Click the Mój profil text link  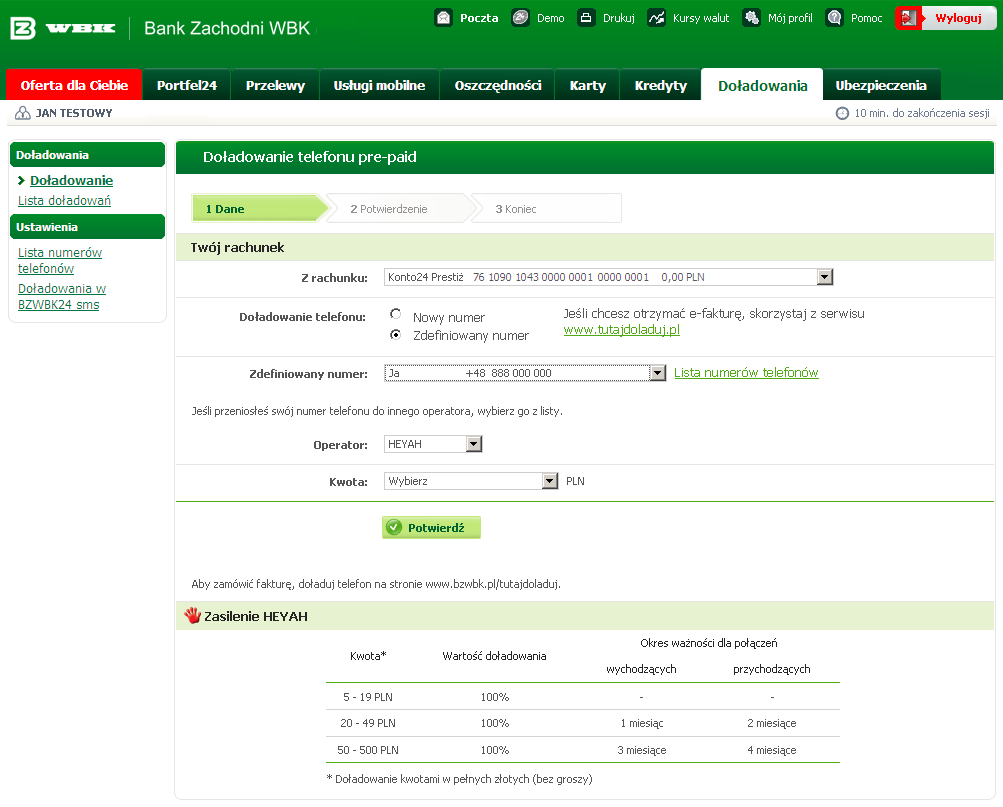point(790,18)
